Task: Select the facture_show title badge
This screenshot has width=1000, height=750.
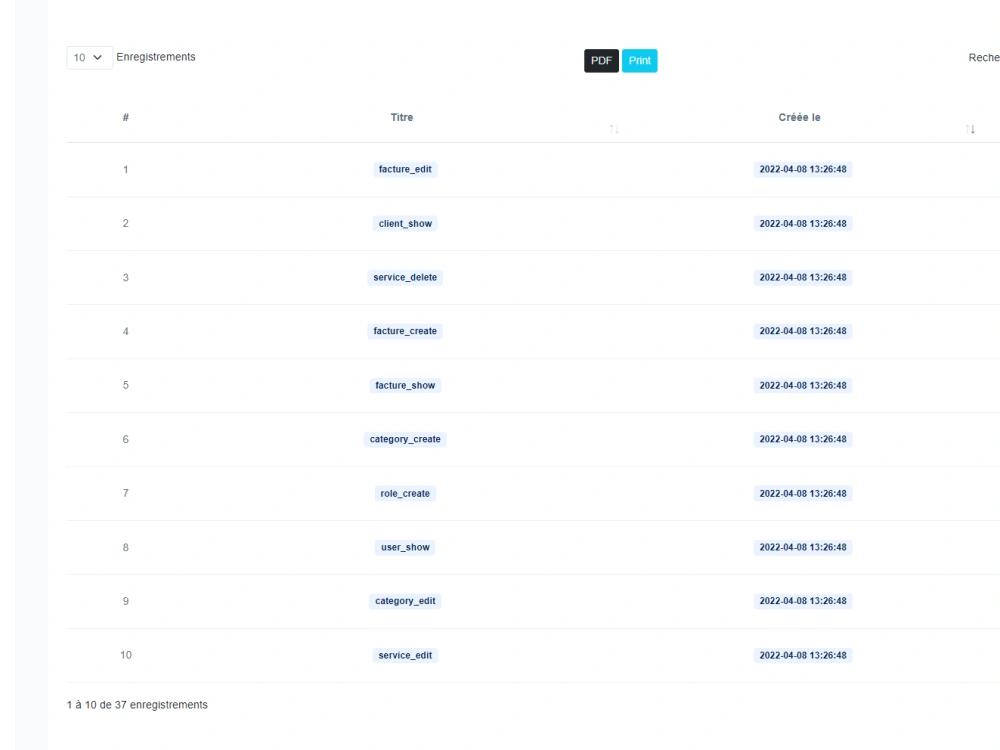Action: (x=405, y=385)
